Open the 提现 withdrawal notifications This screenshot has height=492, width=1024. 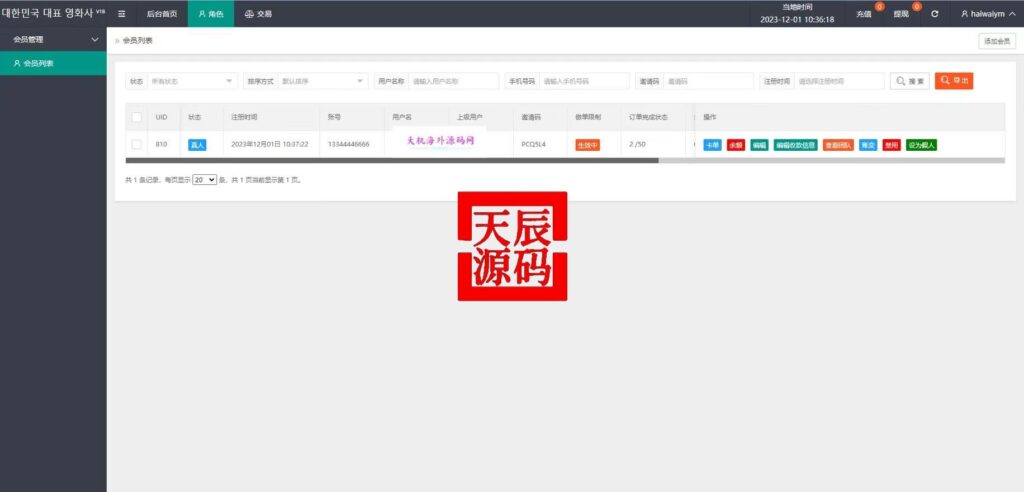tap(901, 14)
